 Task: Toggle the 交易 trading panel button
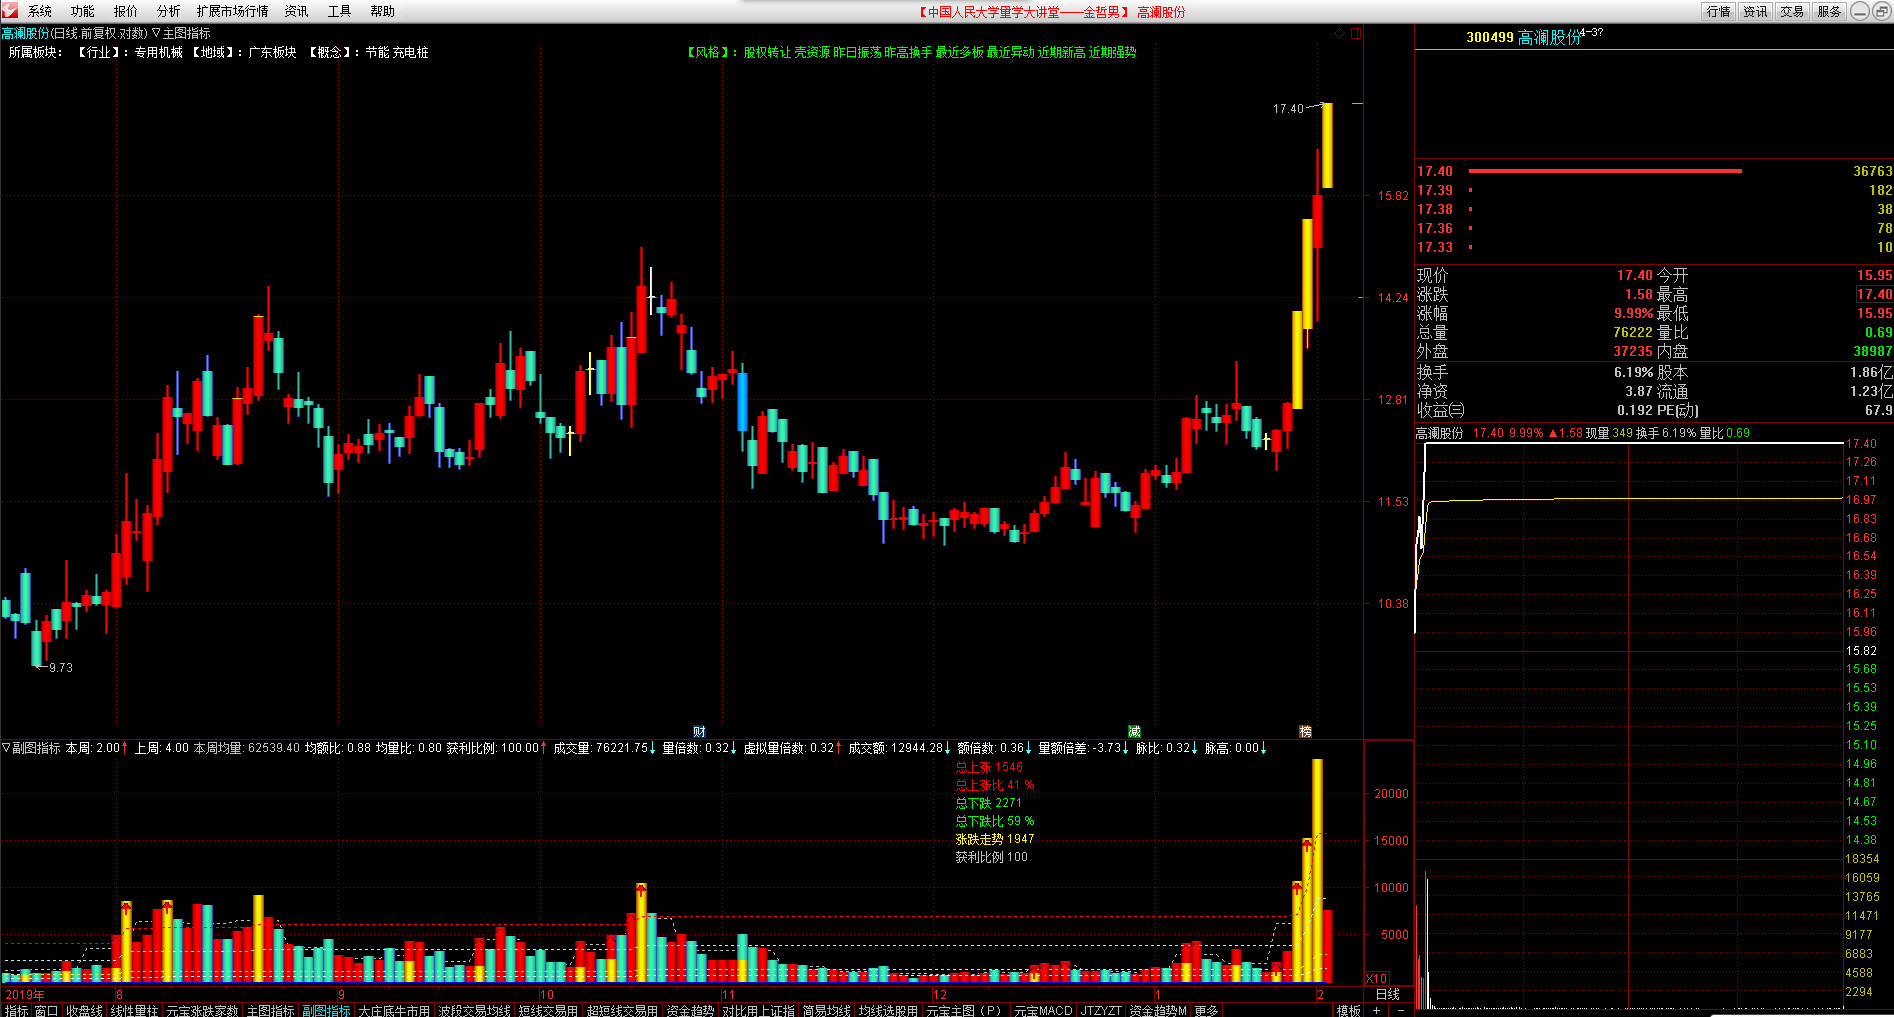point(1792,11)
